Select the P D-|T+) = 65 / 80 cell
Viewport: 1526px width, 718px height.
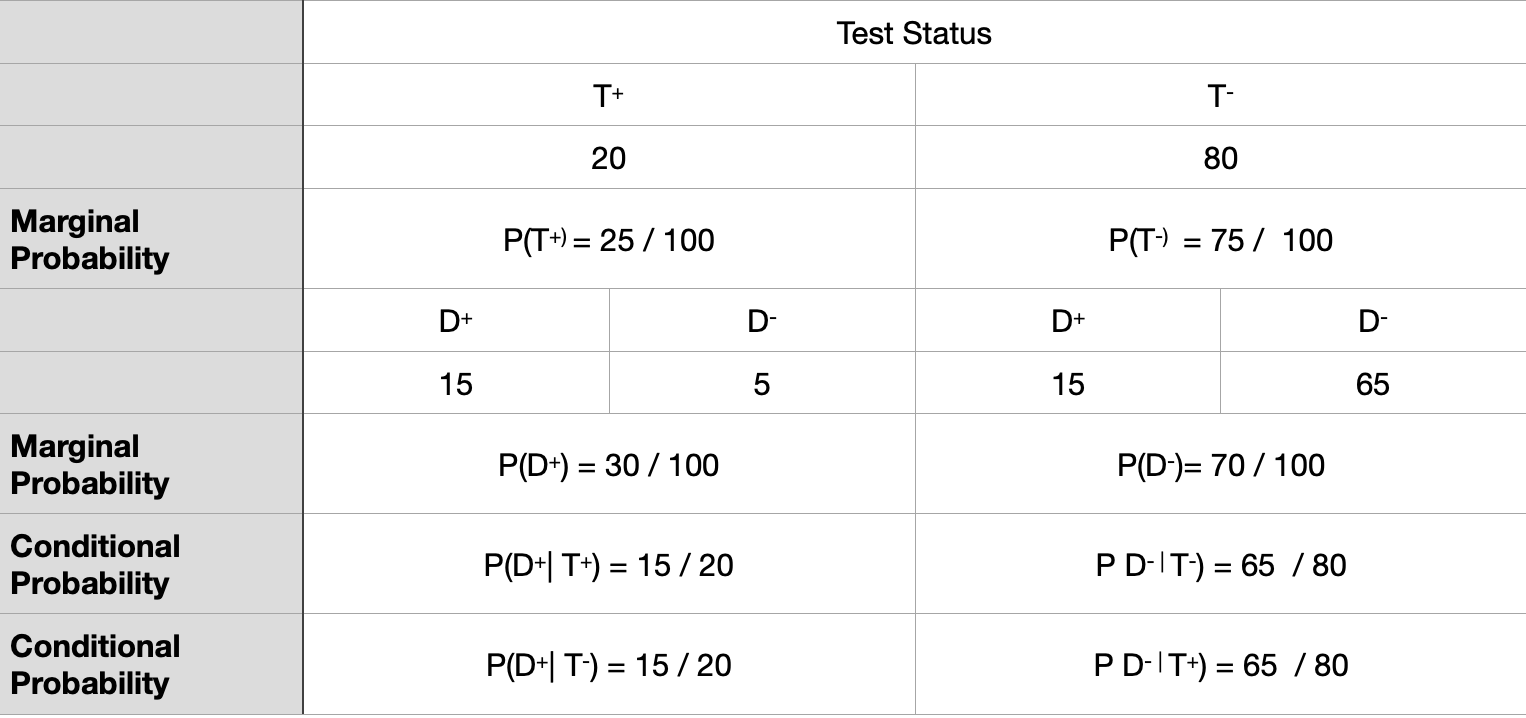[x=1220, y=665]
